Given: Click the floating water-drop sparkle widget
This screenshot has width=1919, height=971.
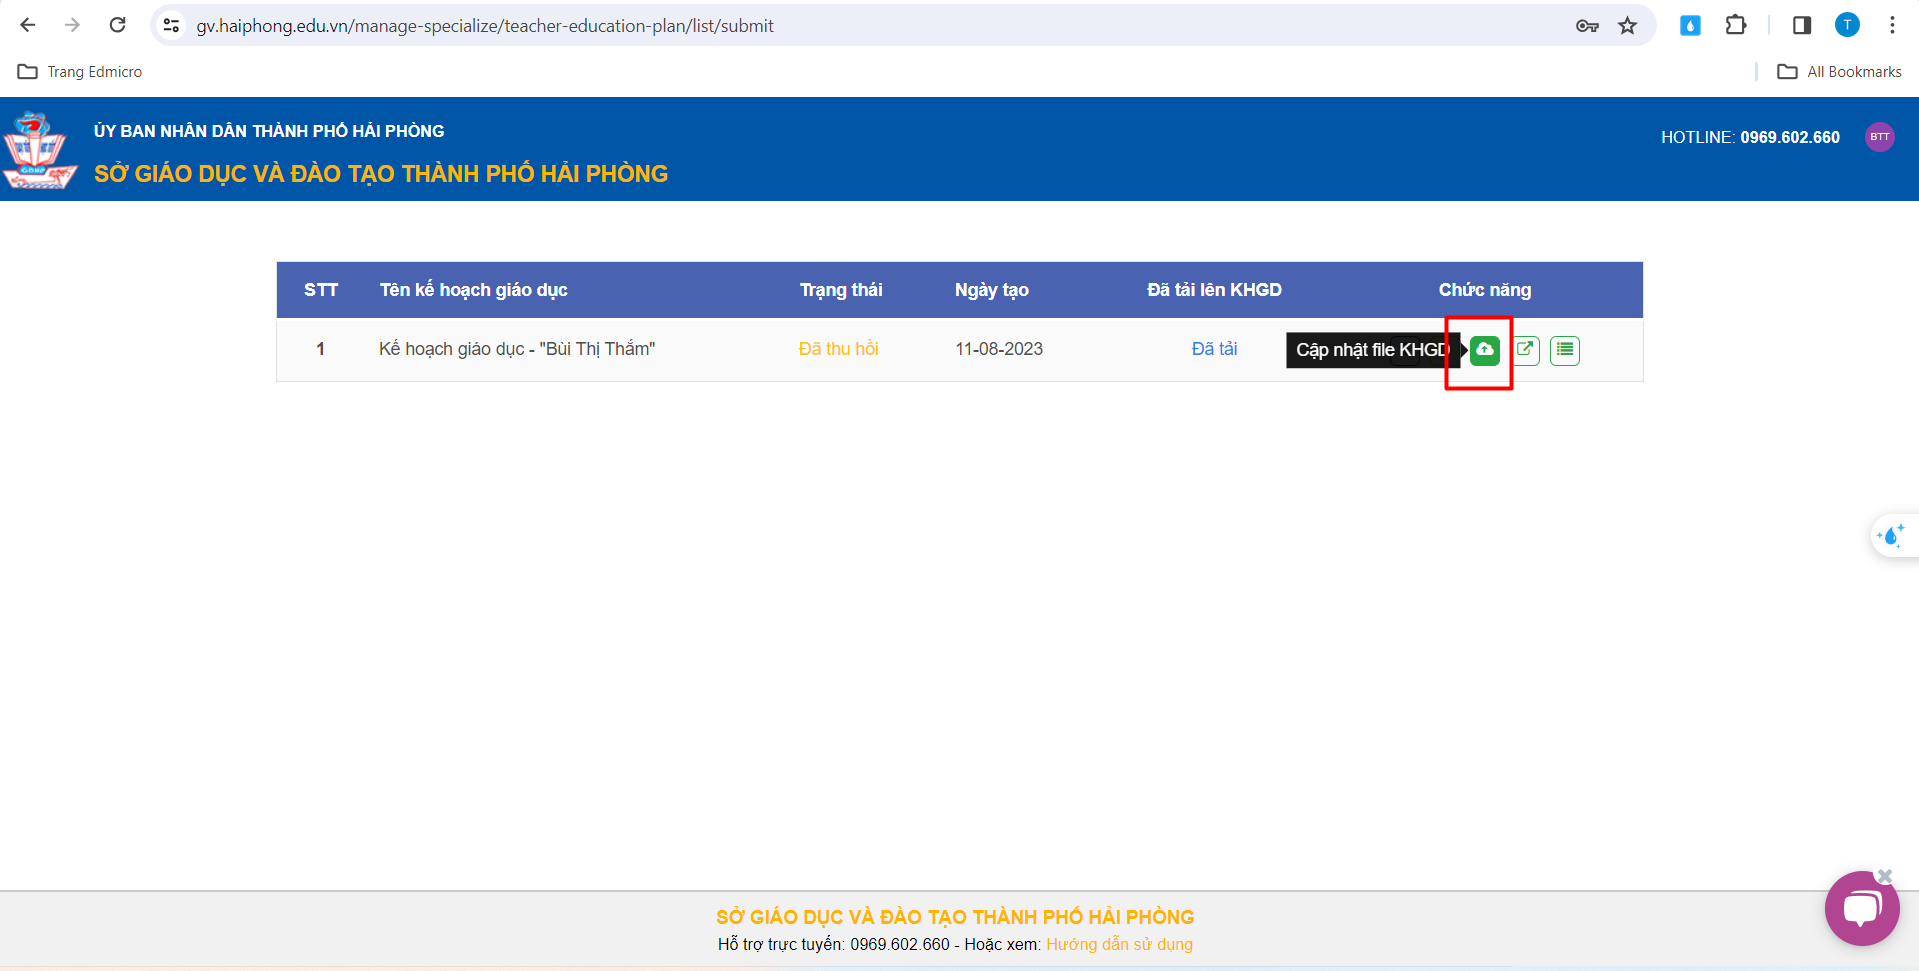Looking at the screenshot, I should 1892,536.
